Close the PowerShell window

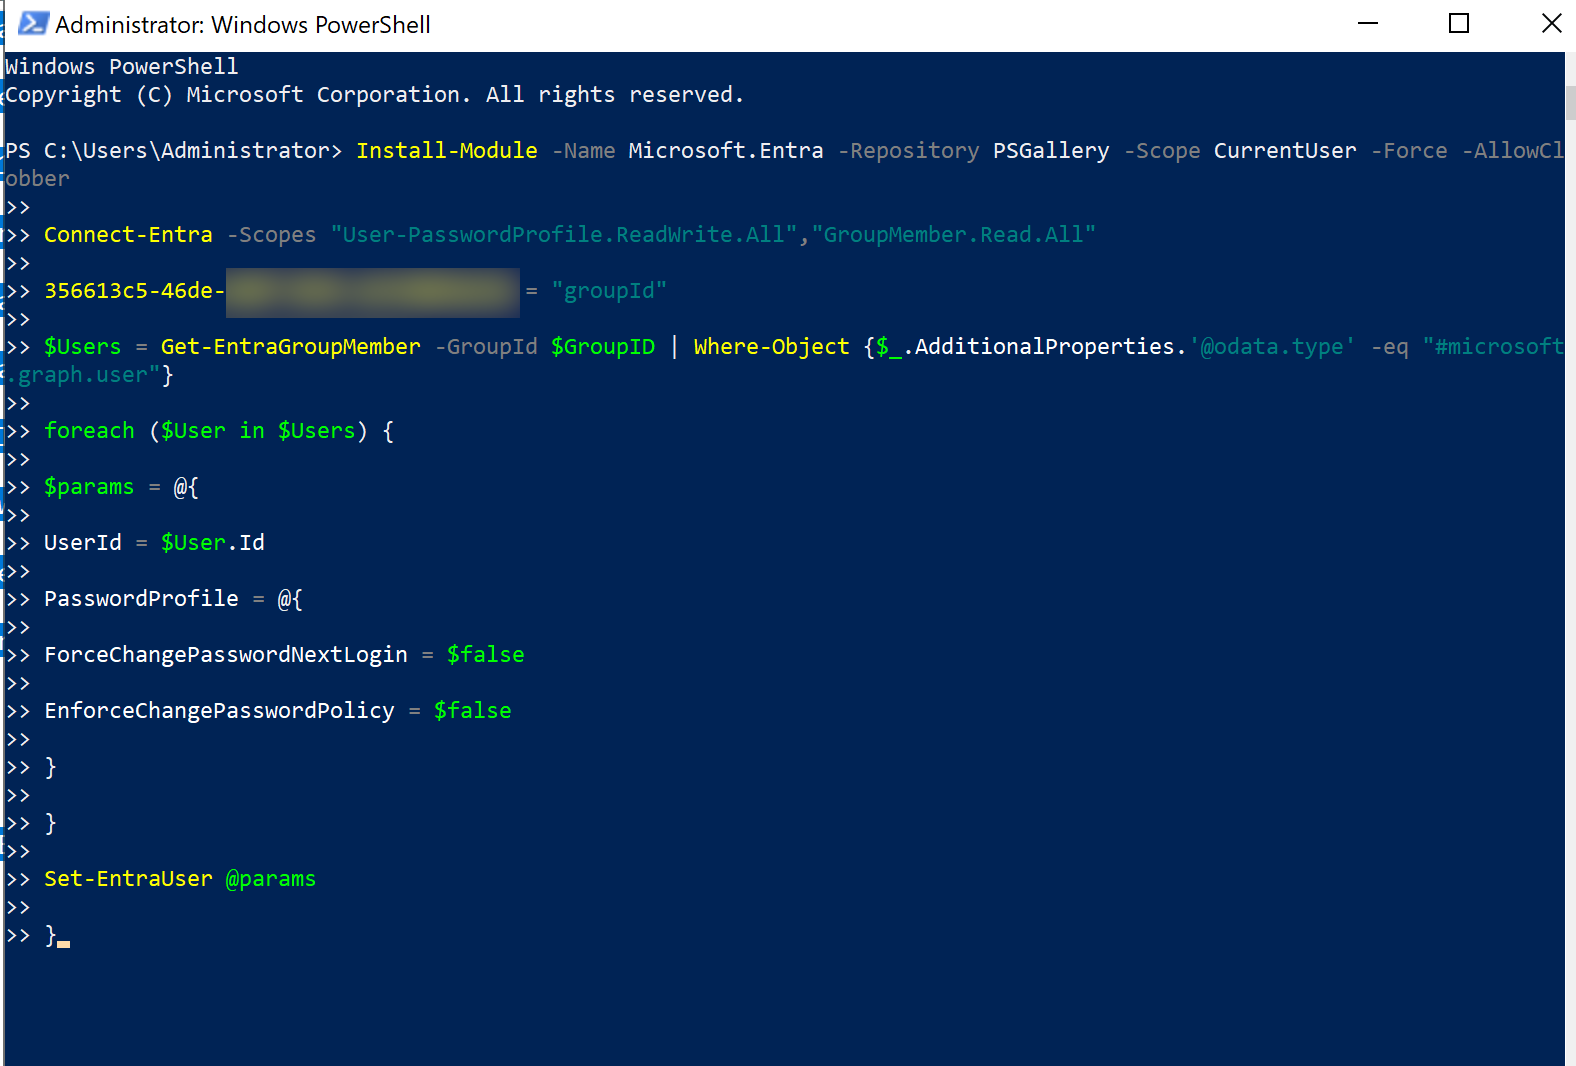(x=1551, y=23)
